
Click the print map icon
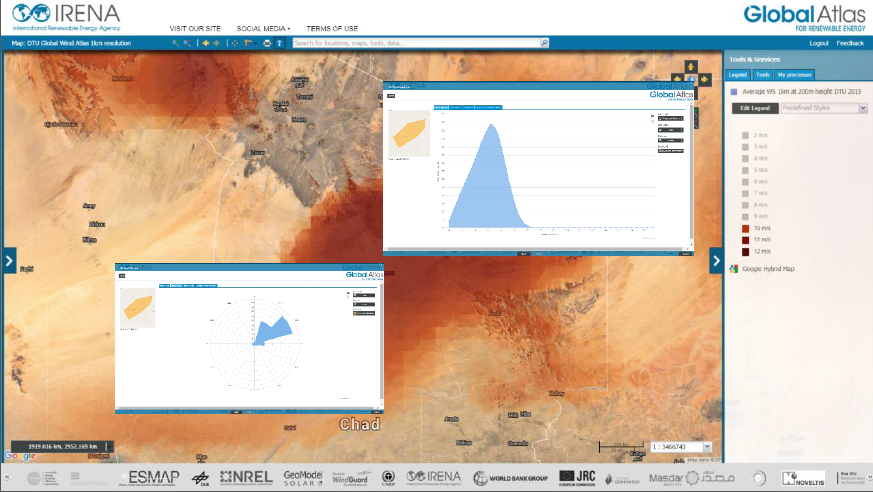(267, 43)
